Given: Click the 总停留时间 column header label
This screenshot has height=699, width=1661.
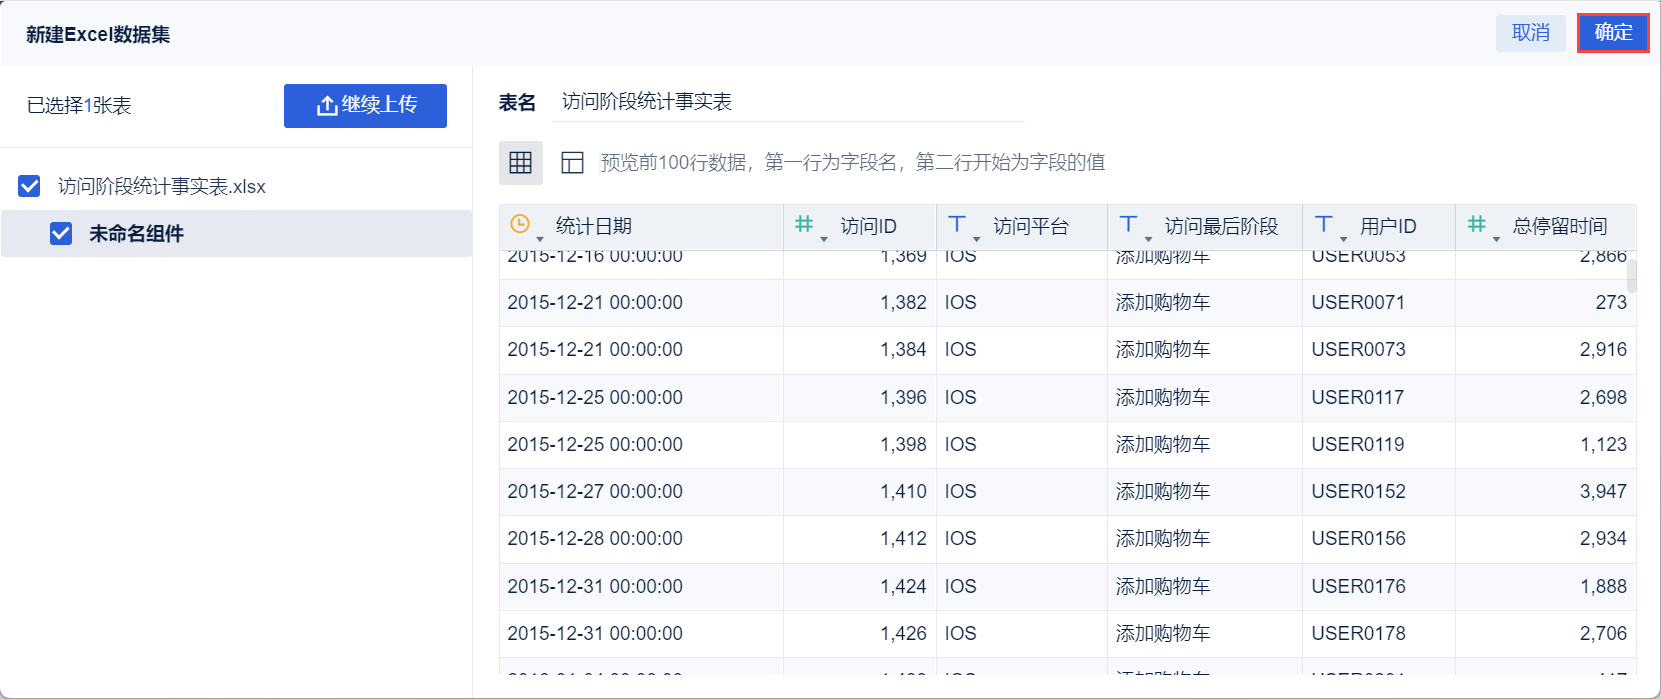Looking at the screenshot, I should coord(1560,226).
